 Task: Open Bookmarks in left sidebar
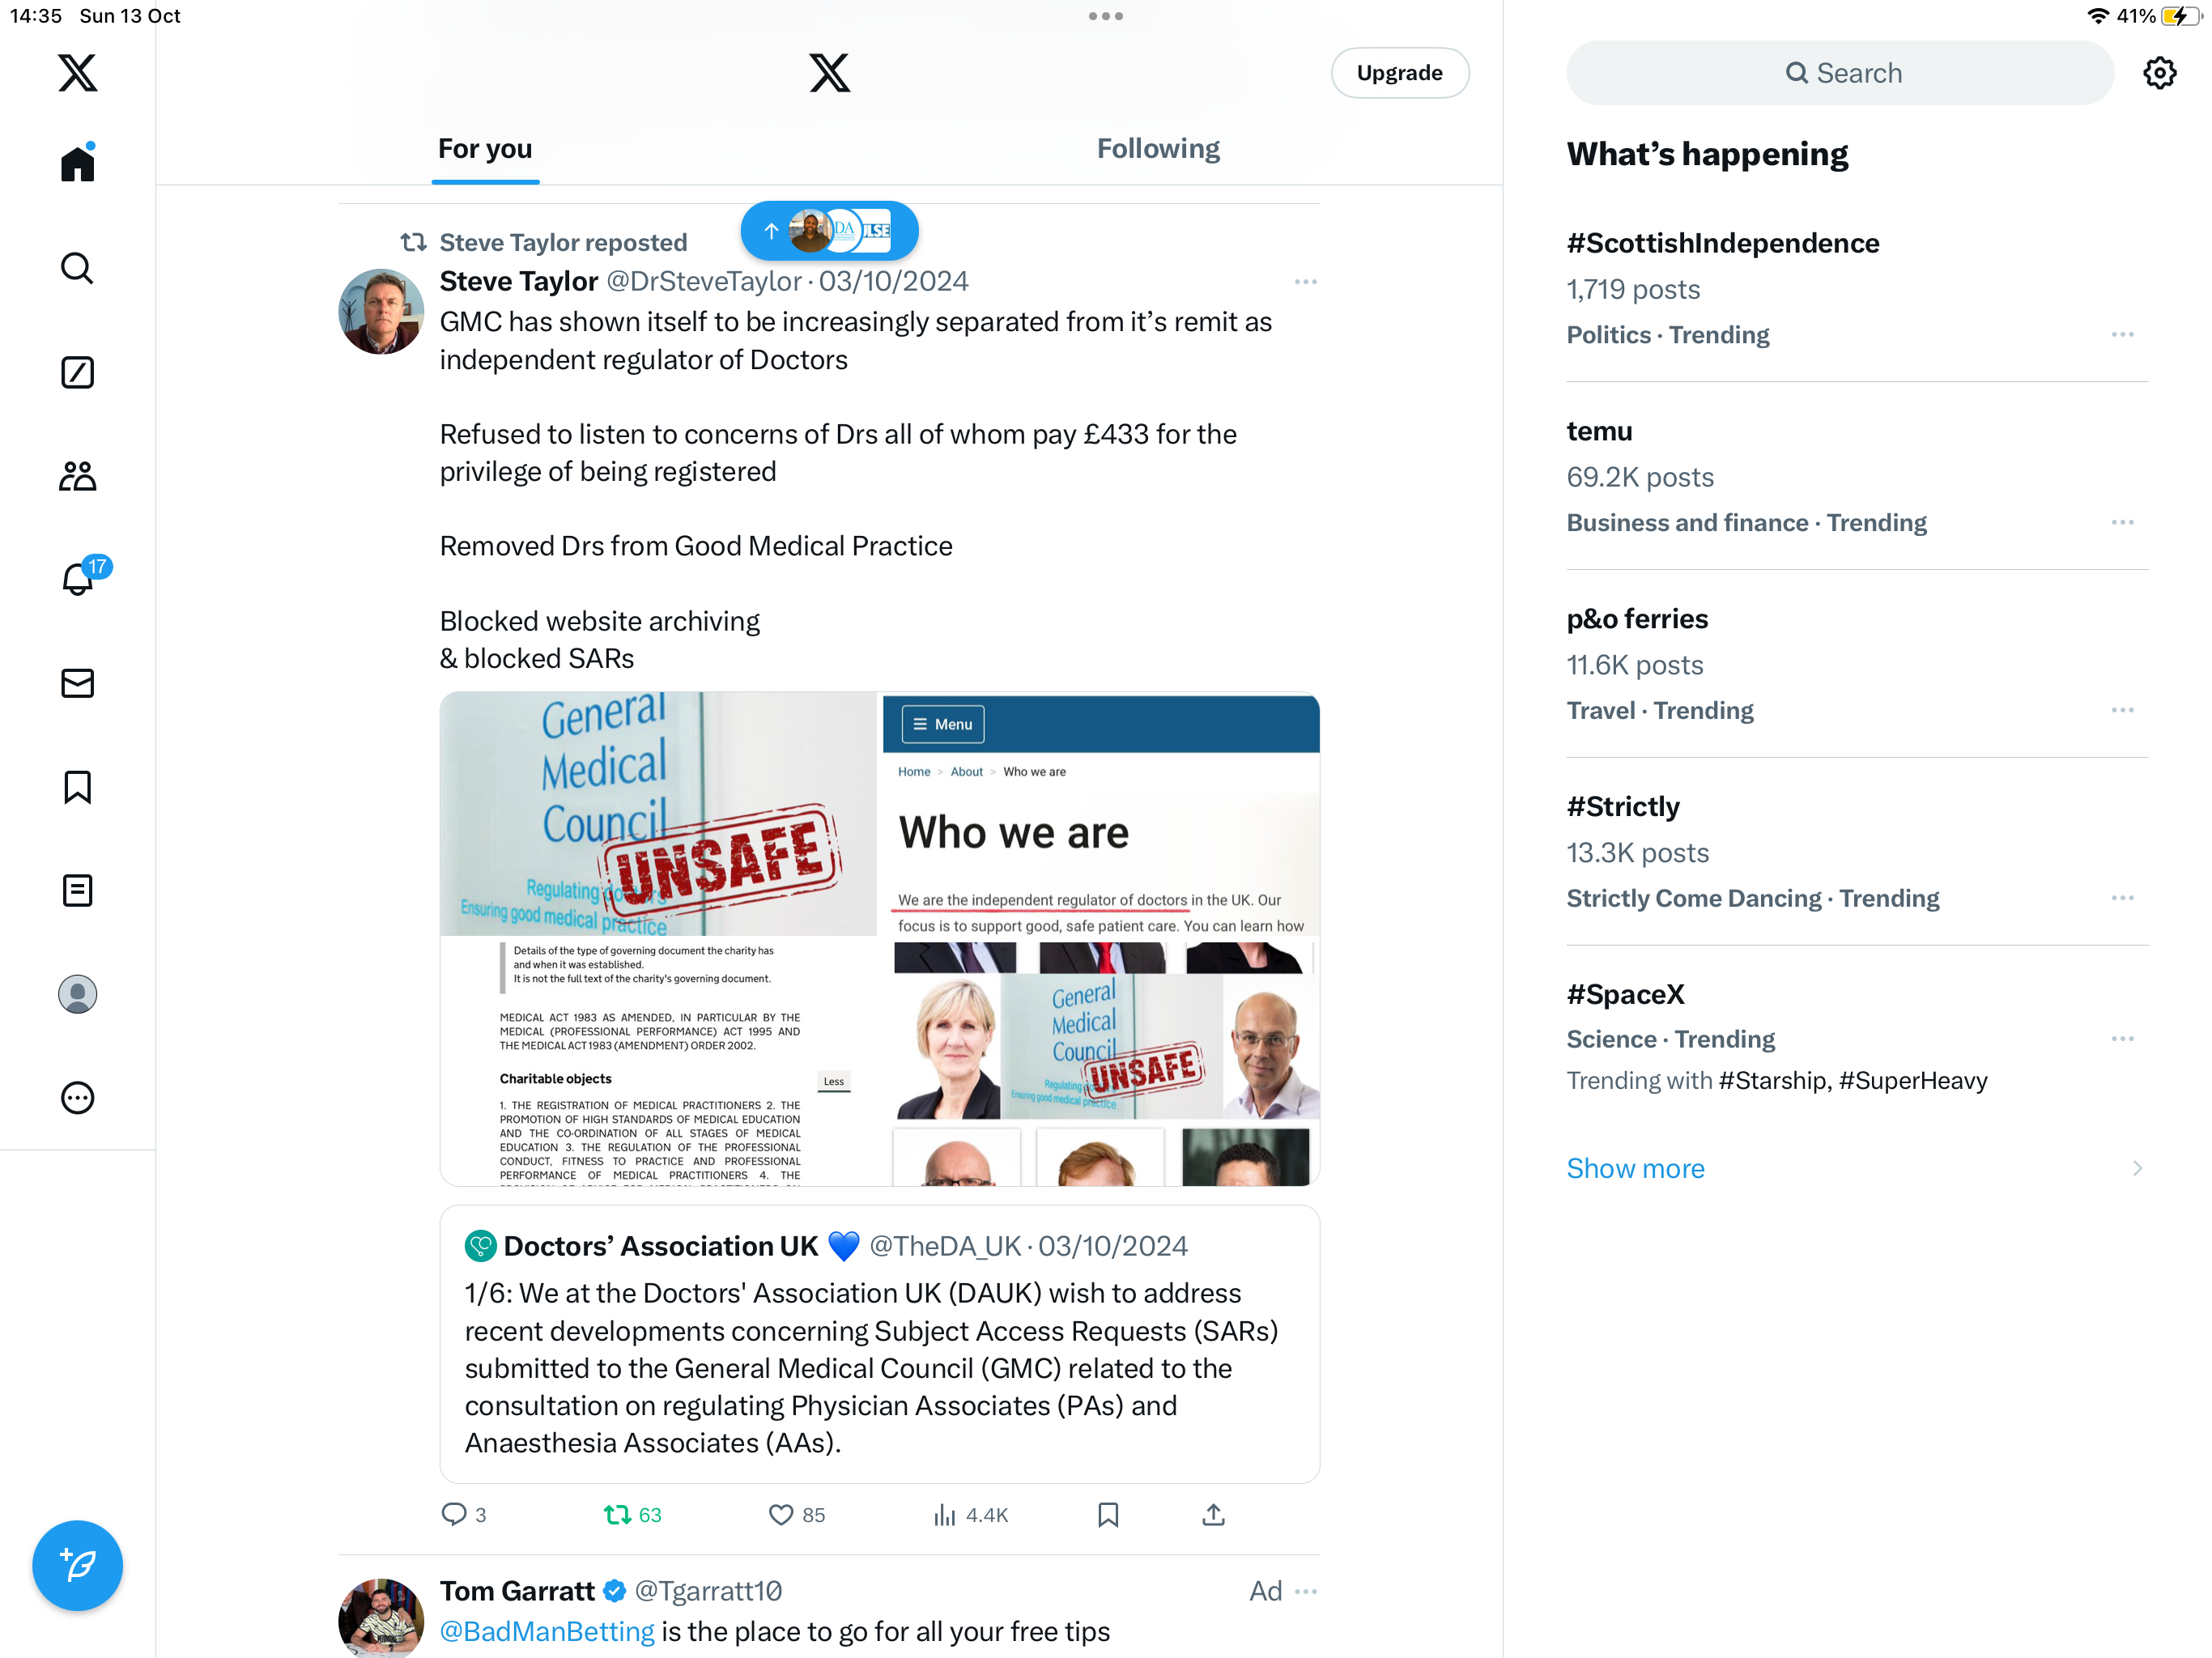point(77,787)
